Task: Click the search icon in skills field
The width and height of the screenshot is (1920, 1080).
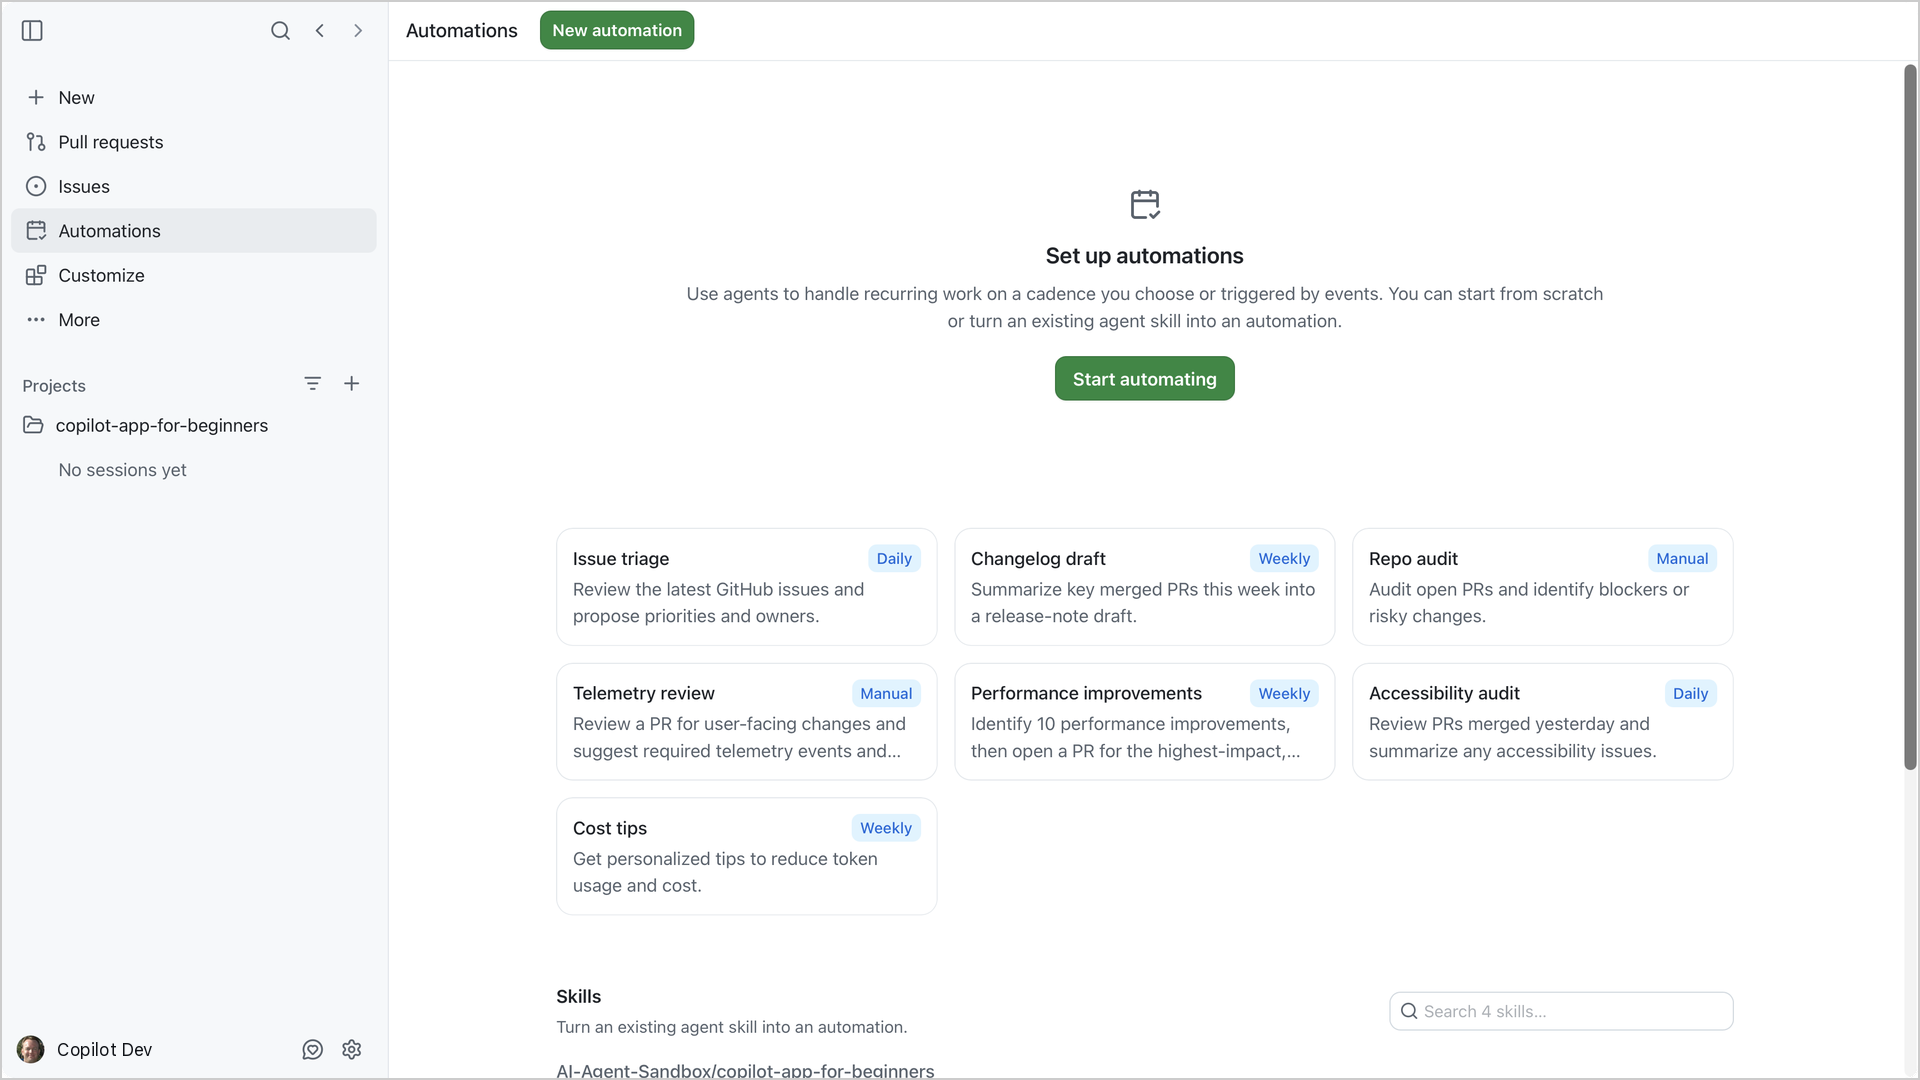Action: 1409,1011
